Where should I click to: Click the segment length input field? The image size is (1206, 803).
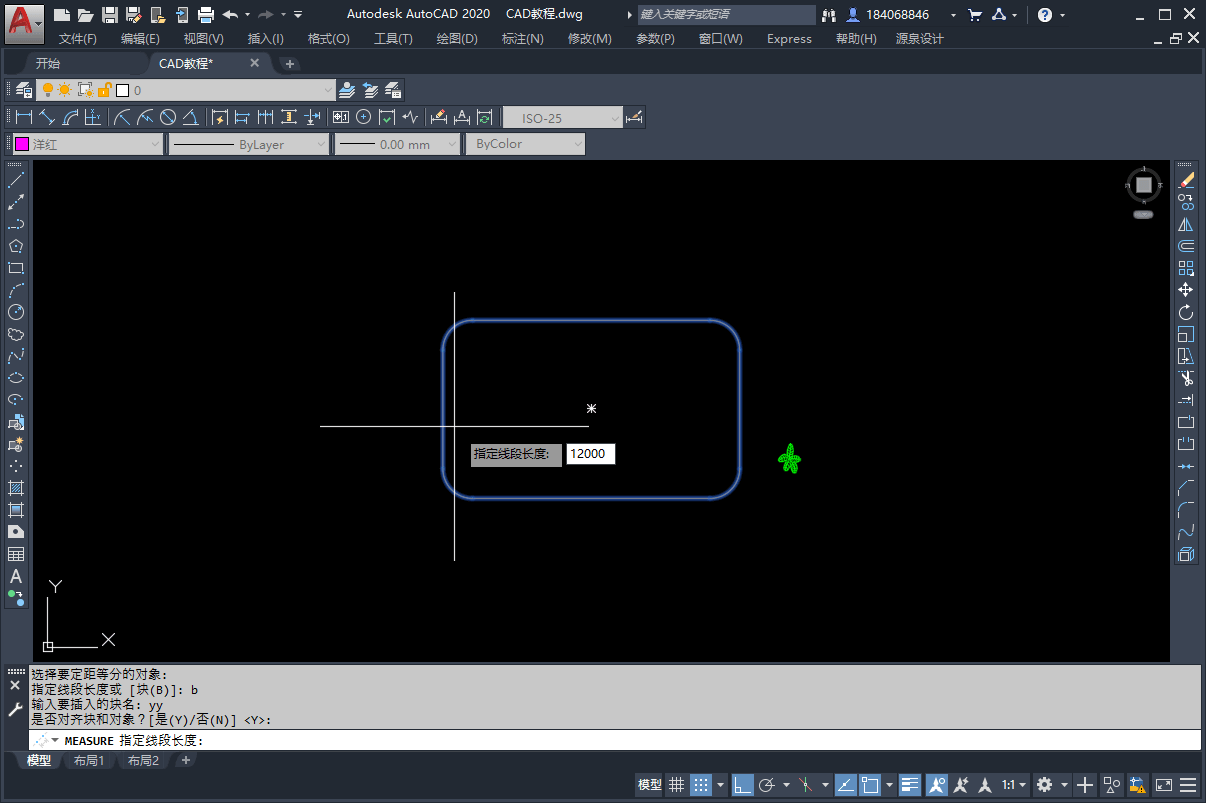(590, 454)
